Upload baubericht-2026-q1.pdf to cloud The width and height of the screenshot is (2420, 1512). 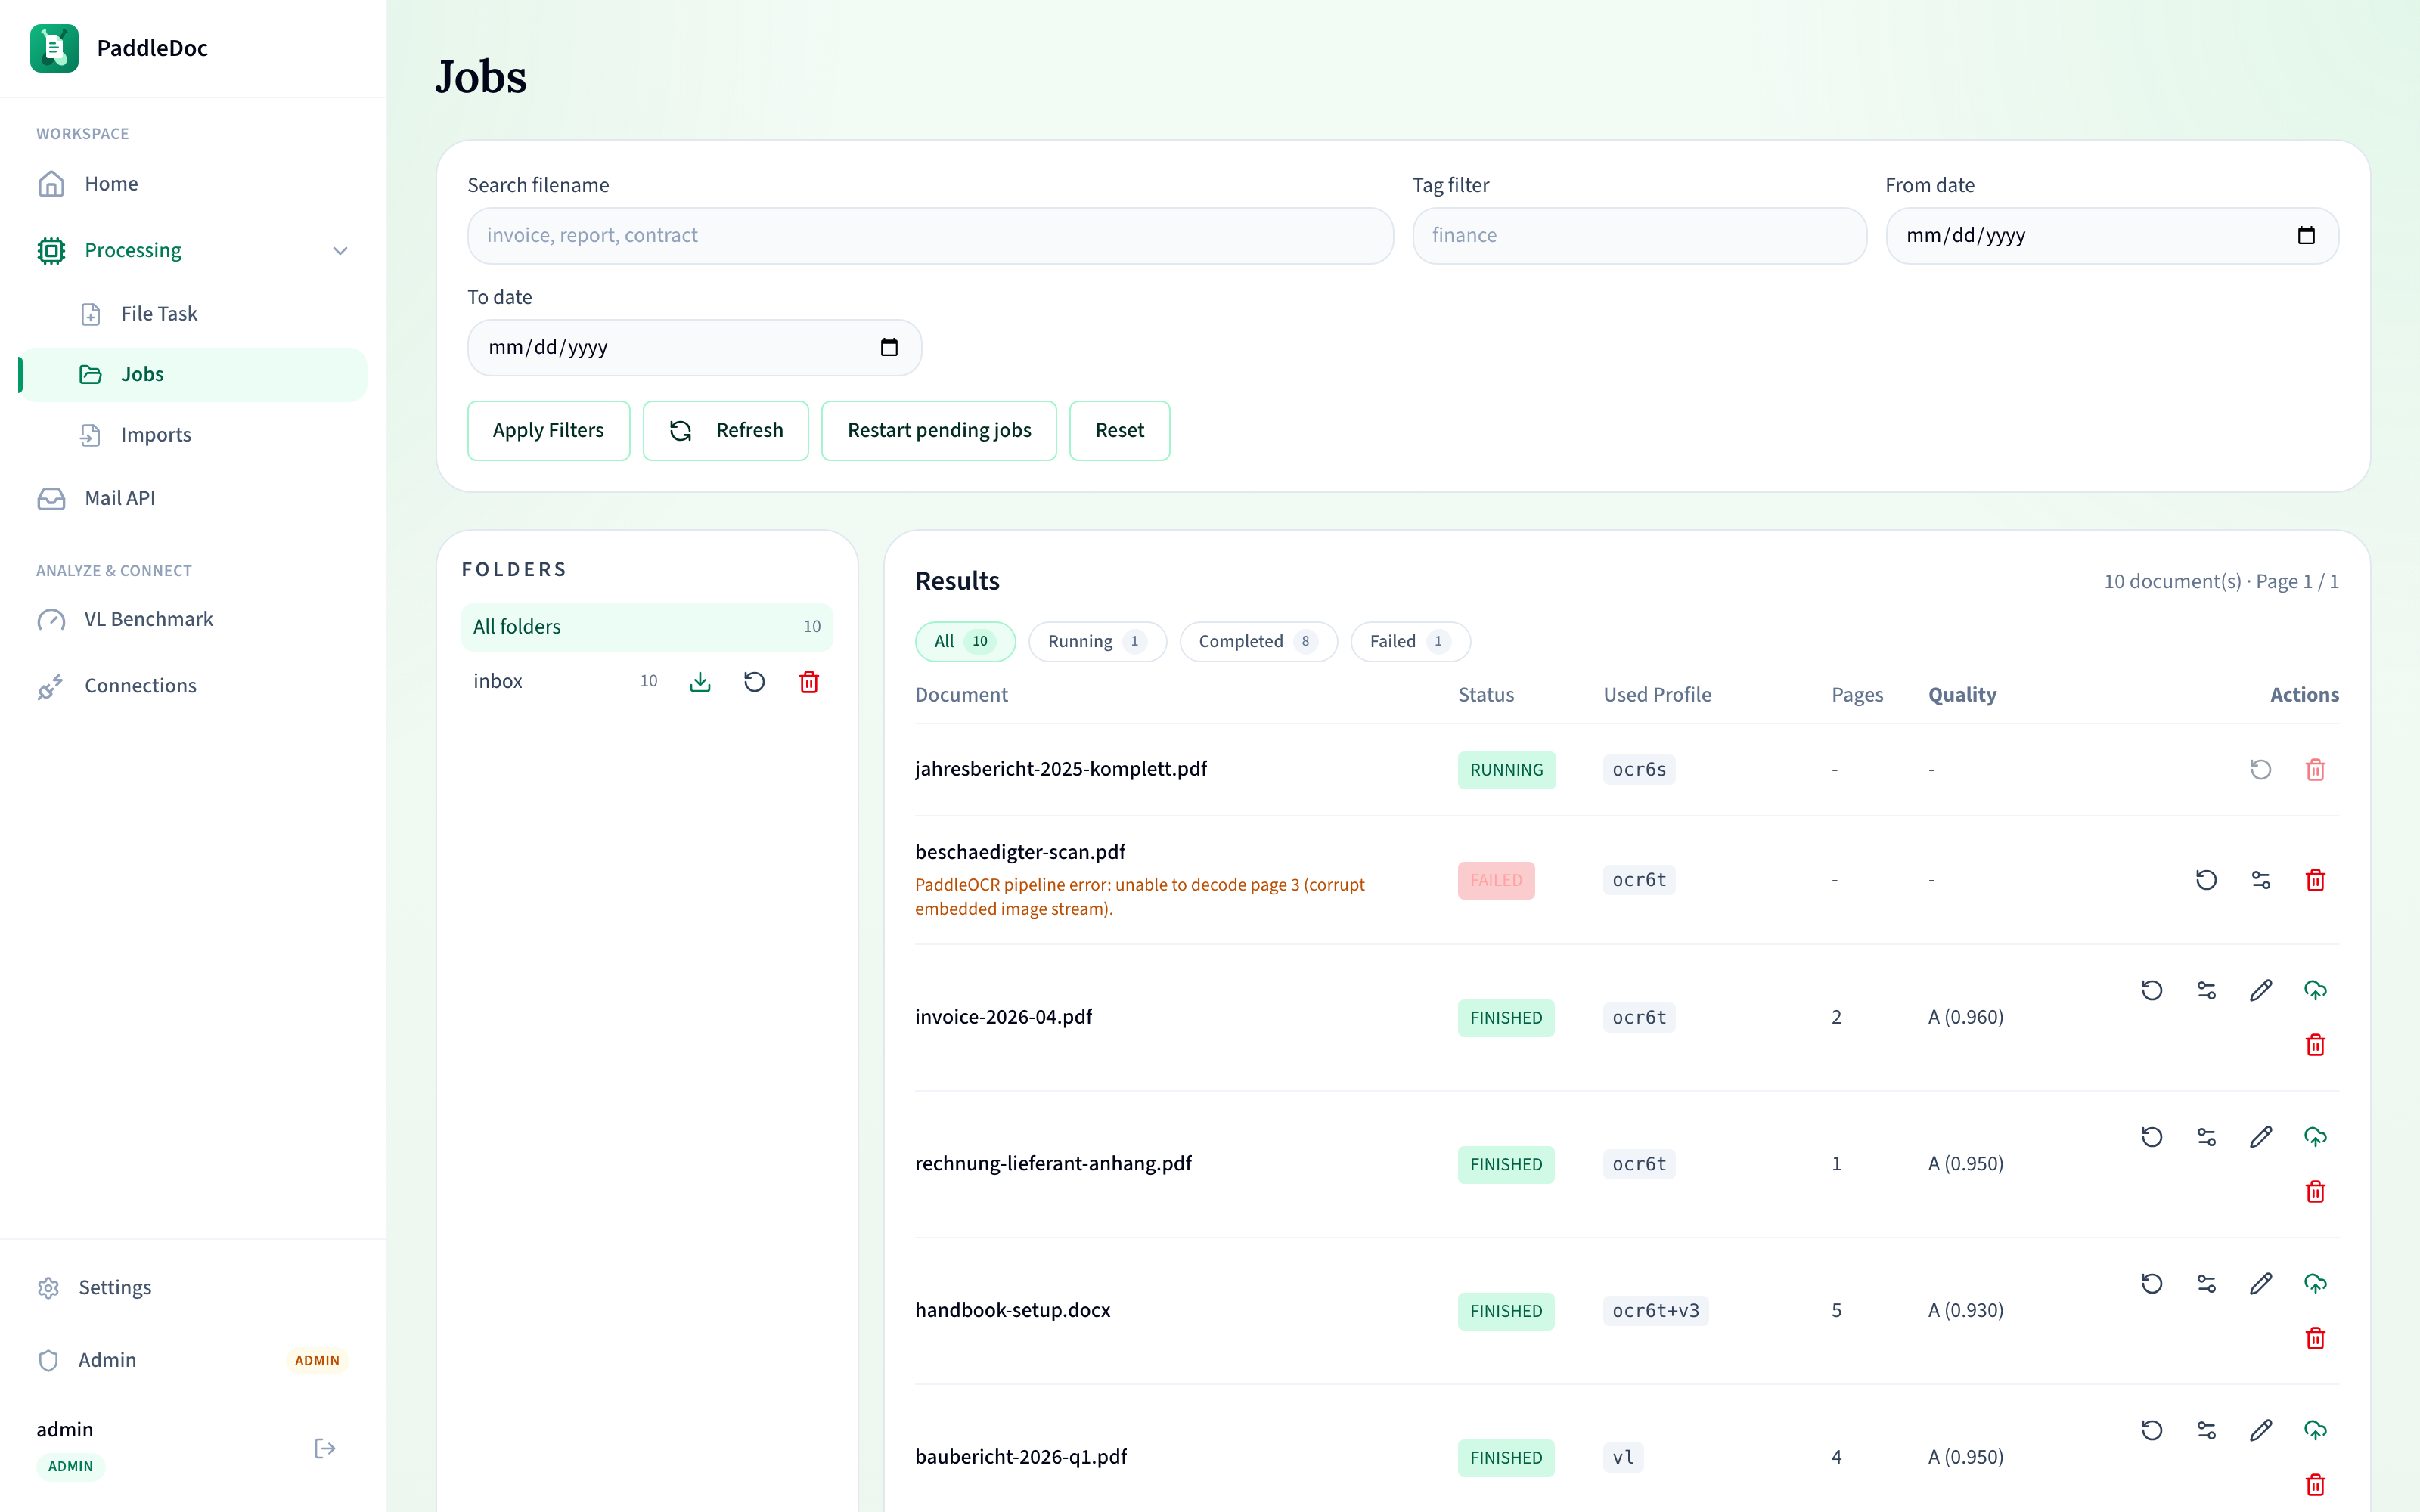click(x=2315, y=1431)
